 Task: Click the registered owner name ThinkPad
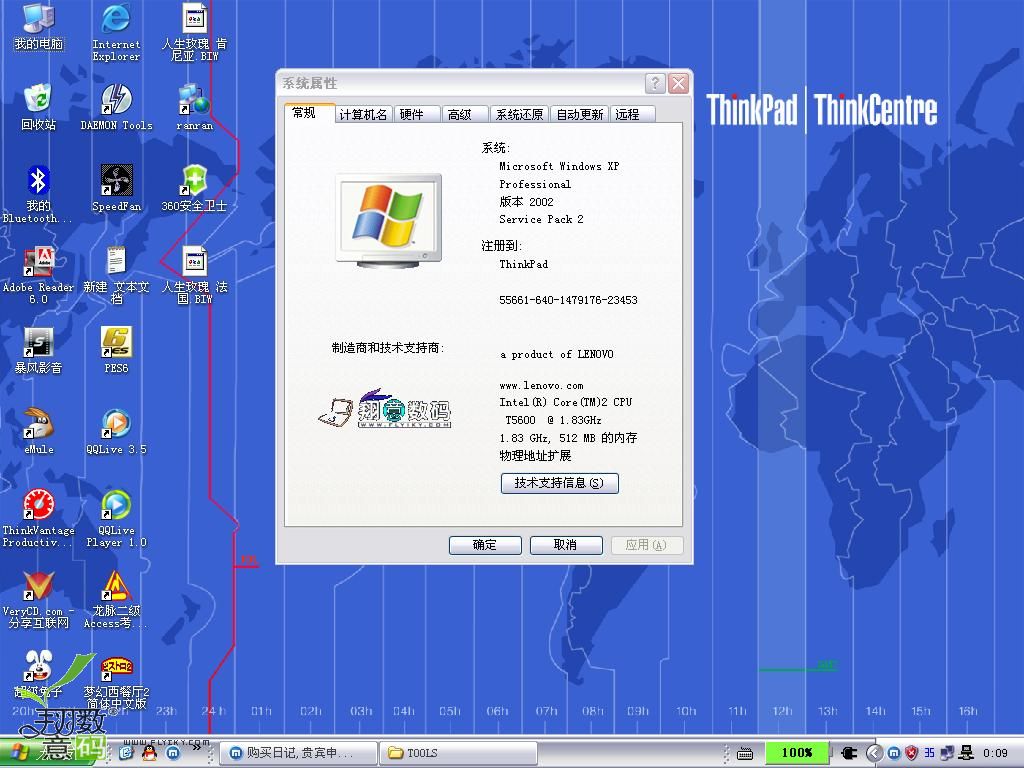tap(524, 264)
